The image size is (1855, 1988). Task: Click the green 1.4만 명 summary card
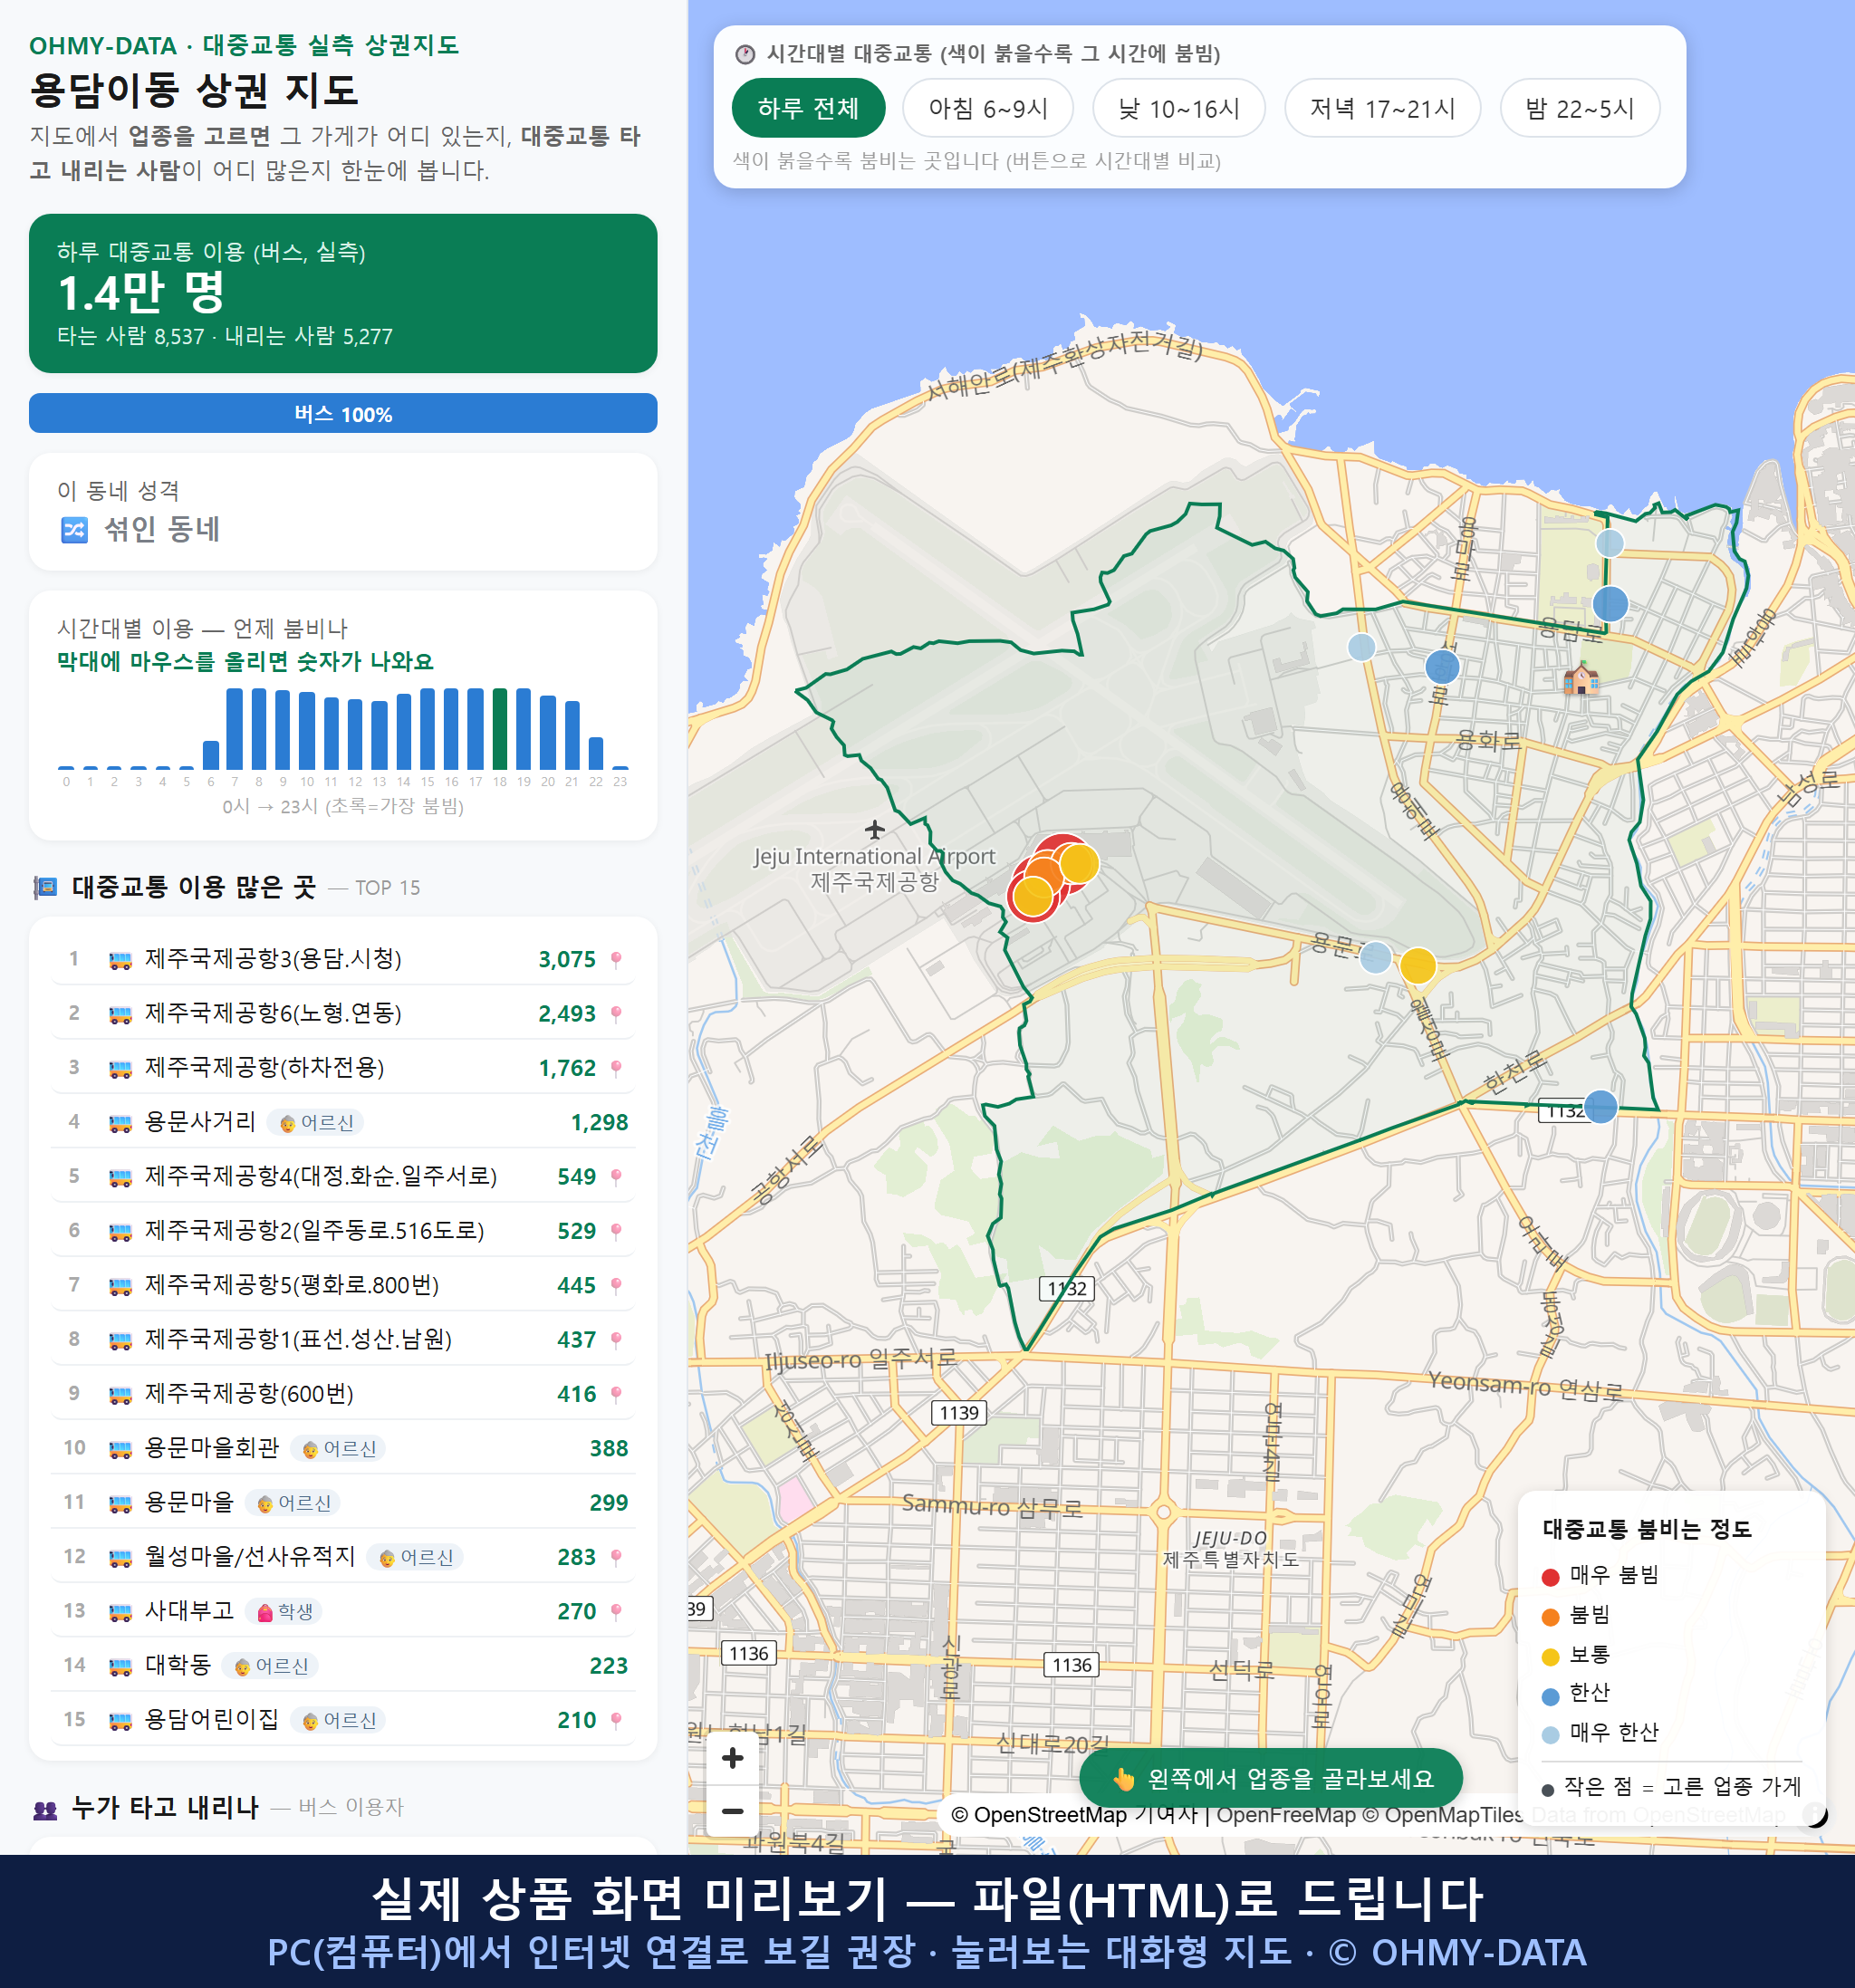[x=343, y=293]
